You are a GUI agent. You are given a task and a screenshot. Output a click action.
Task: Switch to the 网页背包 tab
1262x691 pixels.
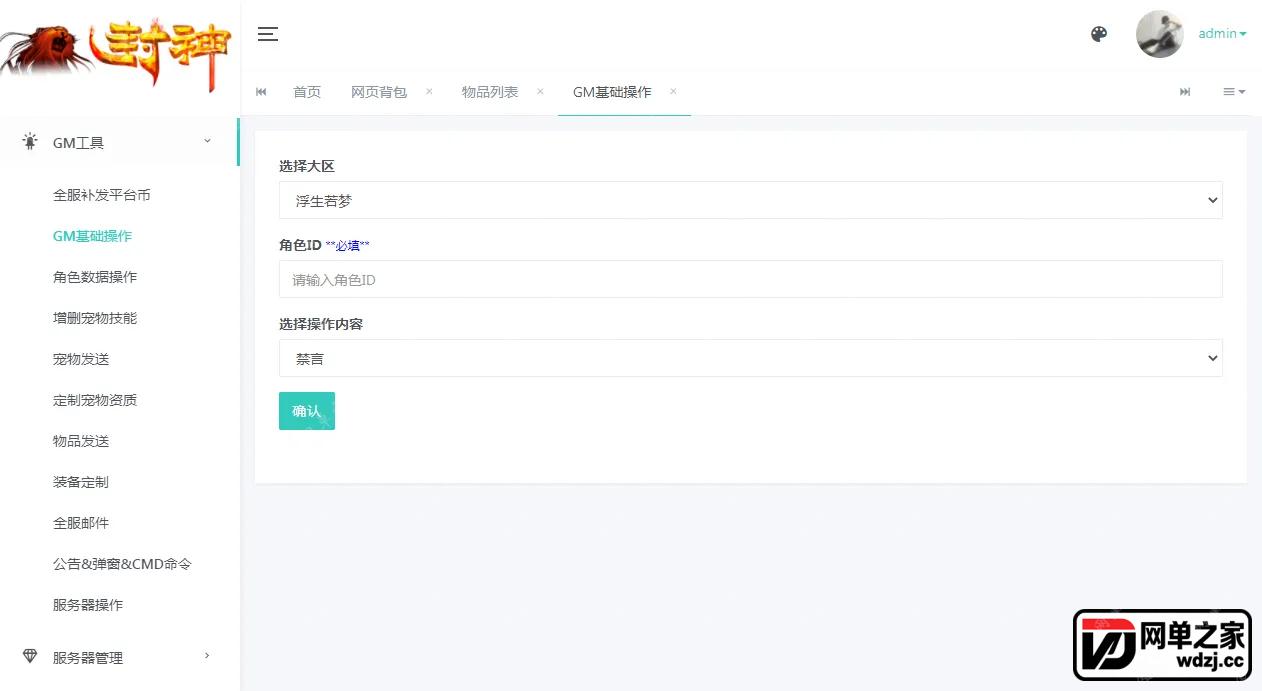[379, 92]
